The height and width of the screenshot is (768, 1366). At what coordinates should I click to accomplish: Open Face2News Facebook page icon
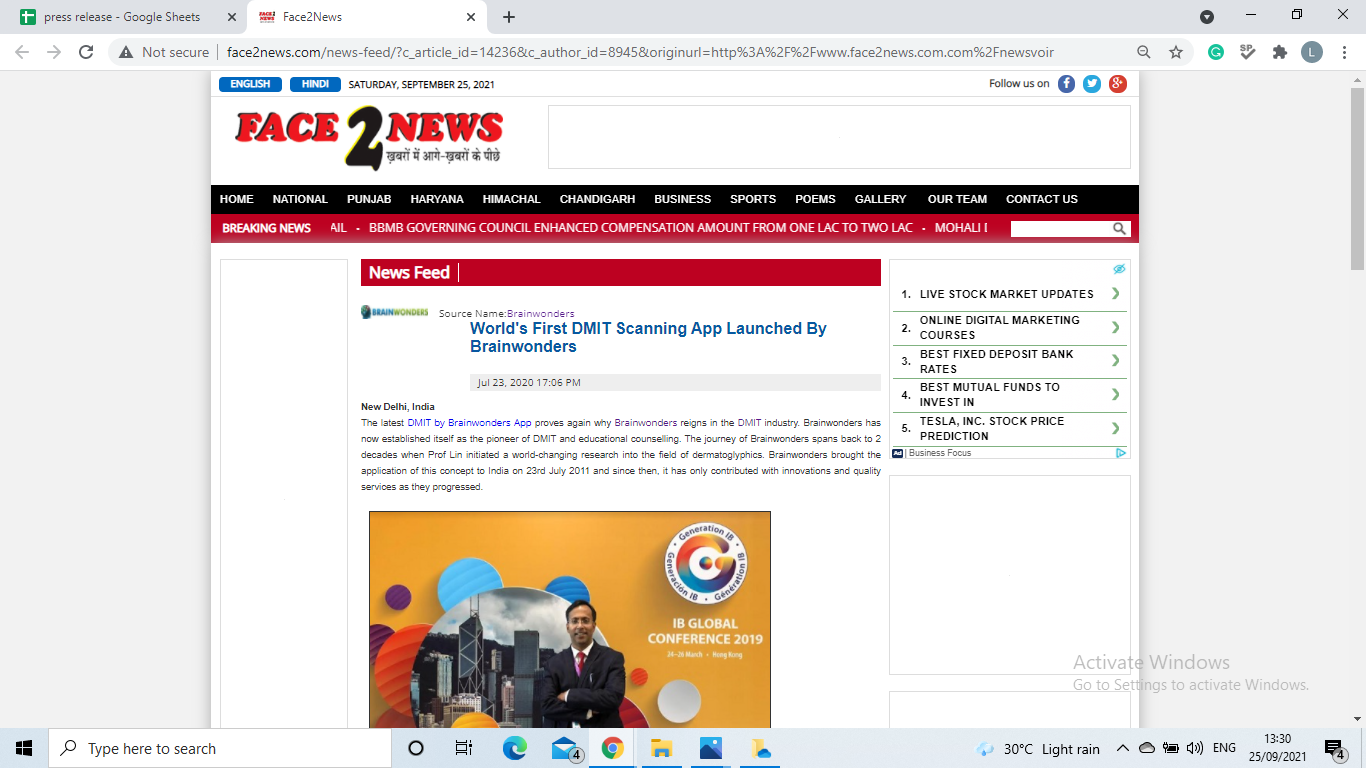point(1066,84)
